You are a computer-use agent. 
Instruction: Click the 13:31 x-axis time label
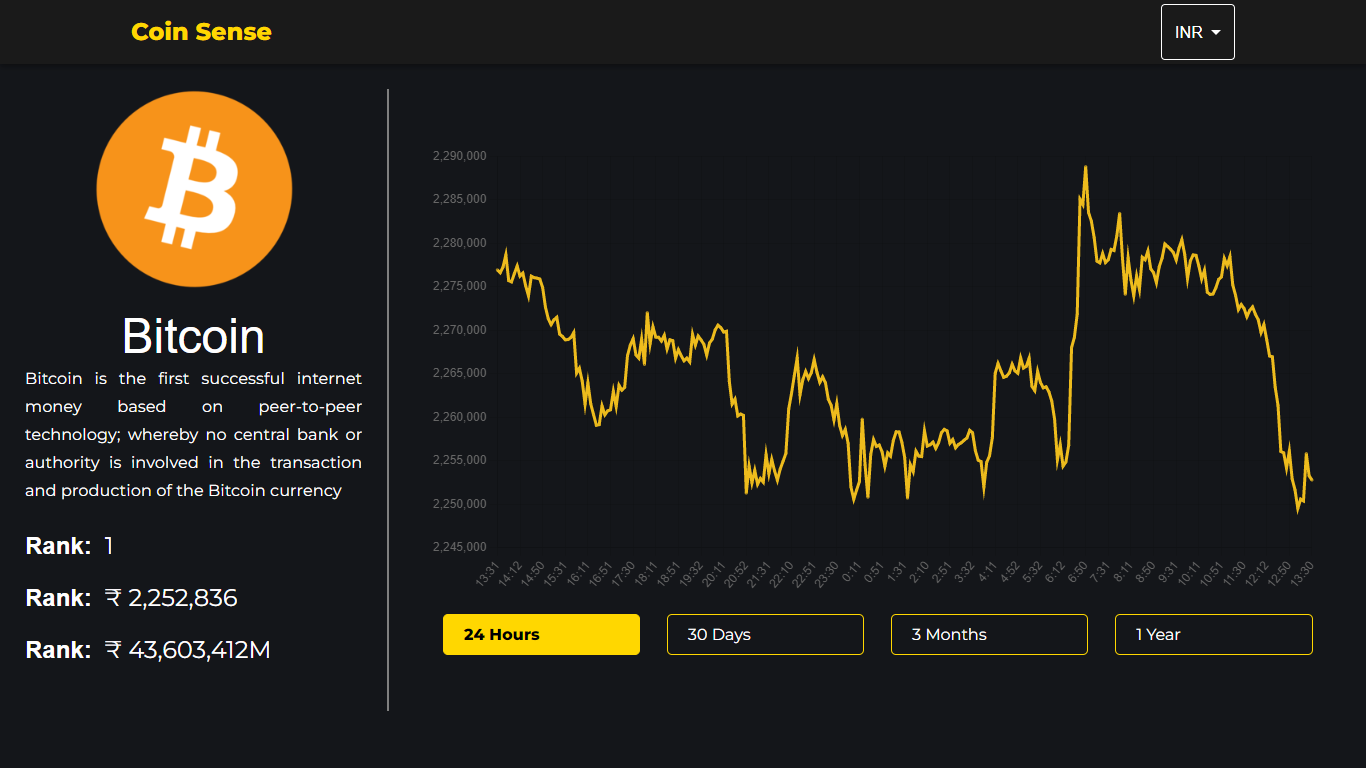487,574
